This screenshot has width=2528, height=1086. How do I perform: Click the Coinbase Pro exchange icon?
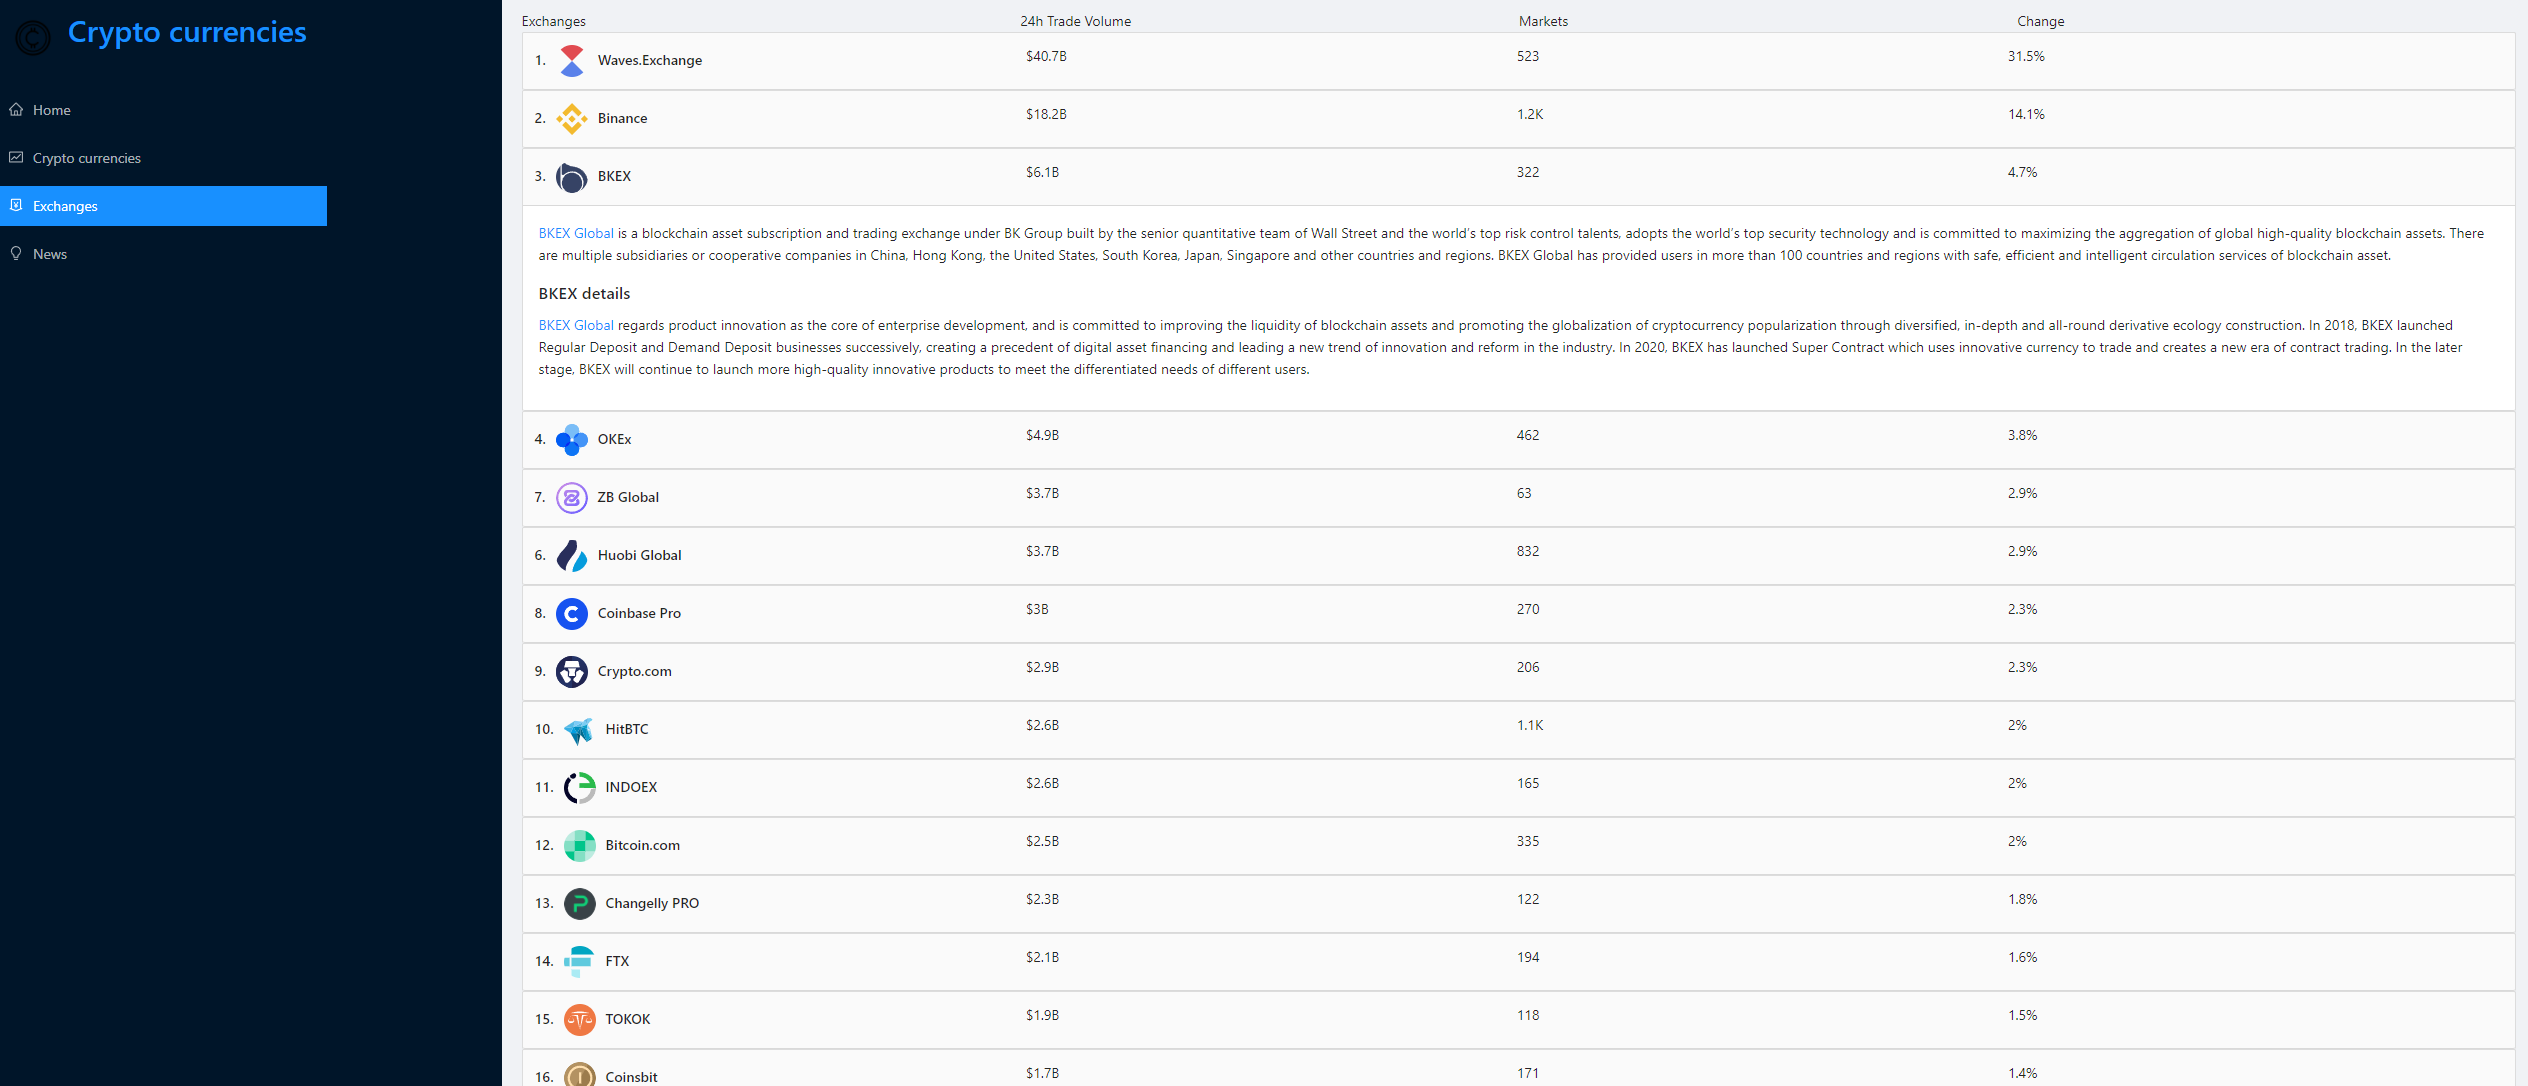pos(576,614)
